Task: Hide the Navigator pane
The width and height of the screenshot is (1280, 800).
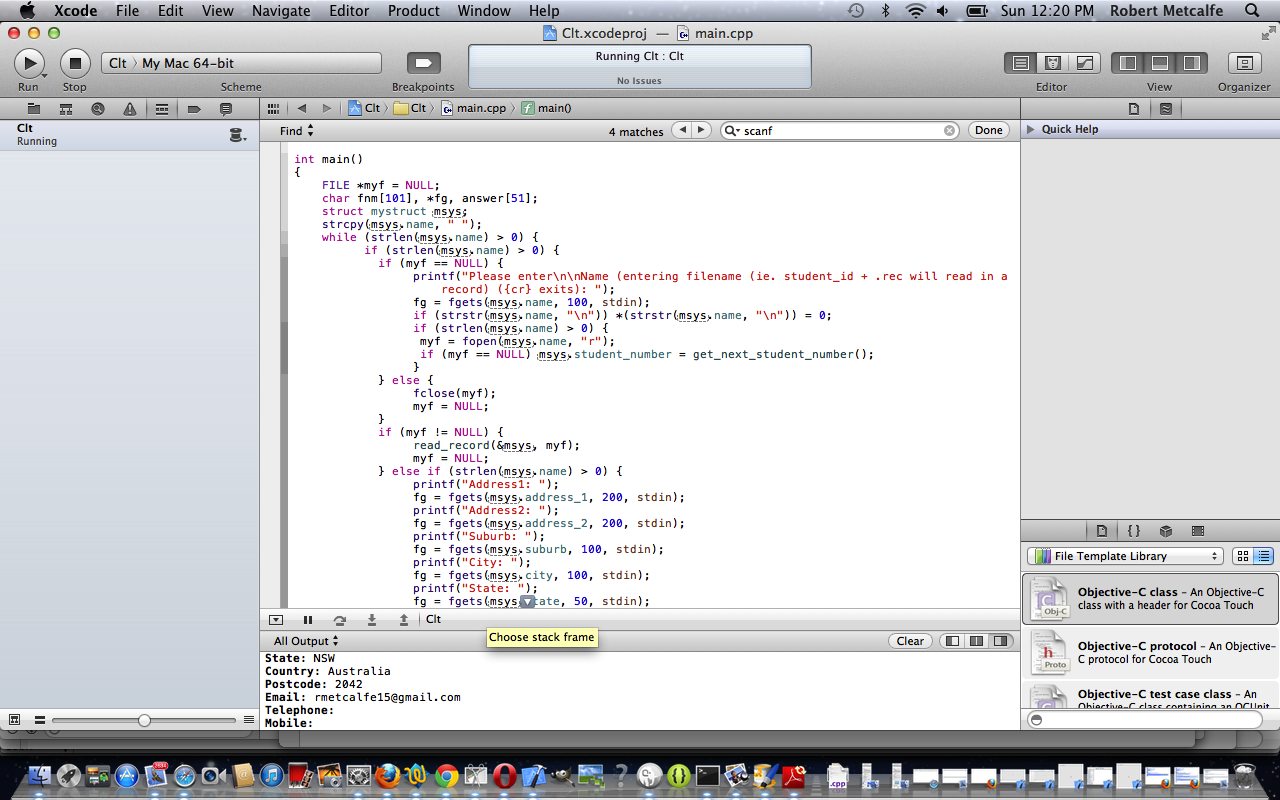Action: [x=1128, y=63]
